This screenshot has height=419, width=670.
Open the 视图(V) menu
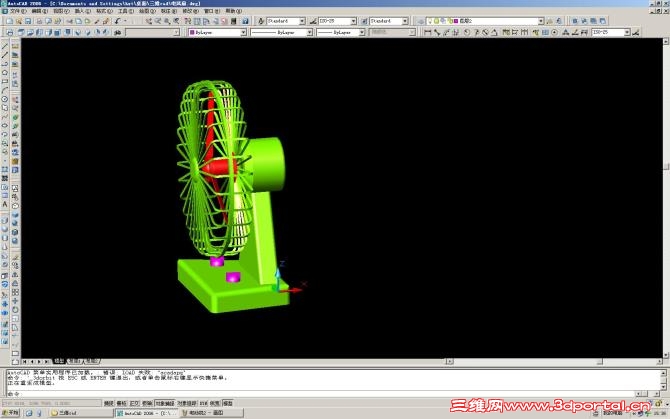coord(61,11)
